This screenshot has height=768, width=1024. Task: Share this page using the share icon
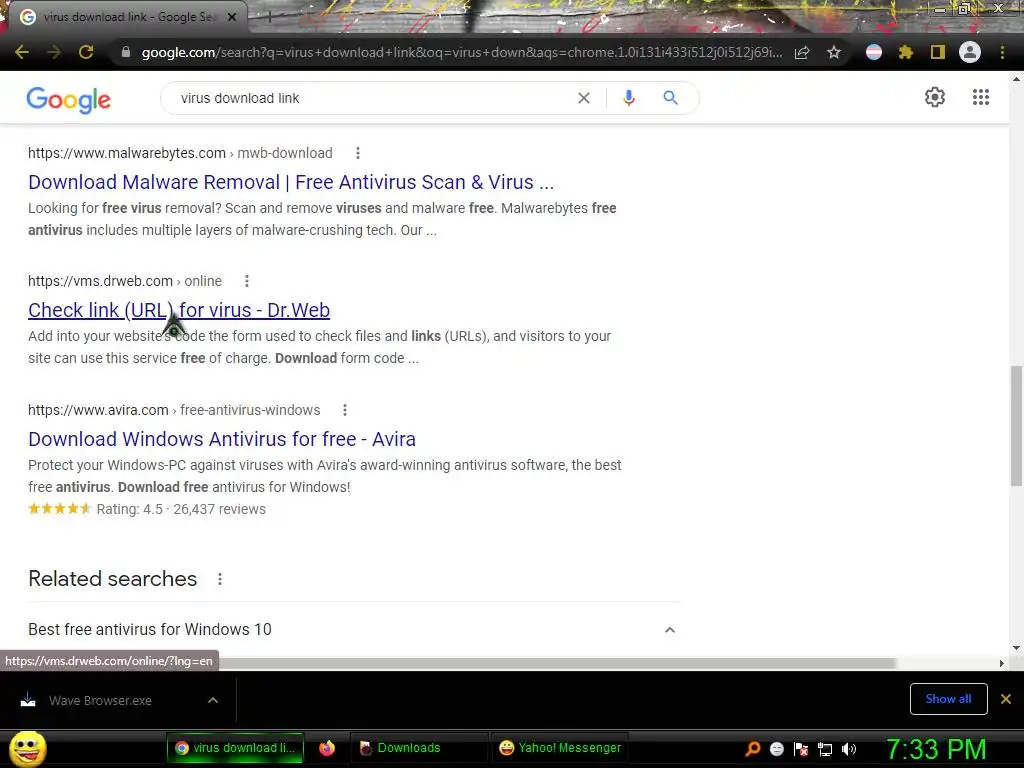click(x=802, y=52)
